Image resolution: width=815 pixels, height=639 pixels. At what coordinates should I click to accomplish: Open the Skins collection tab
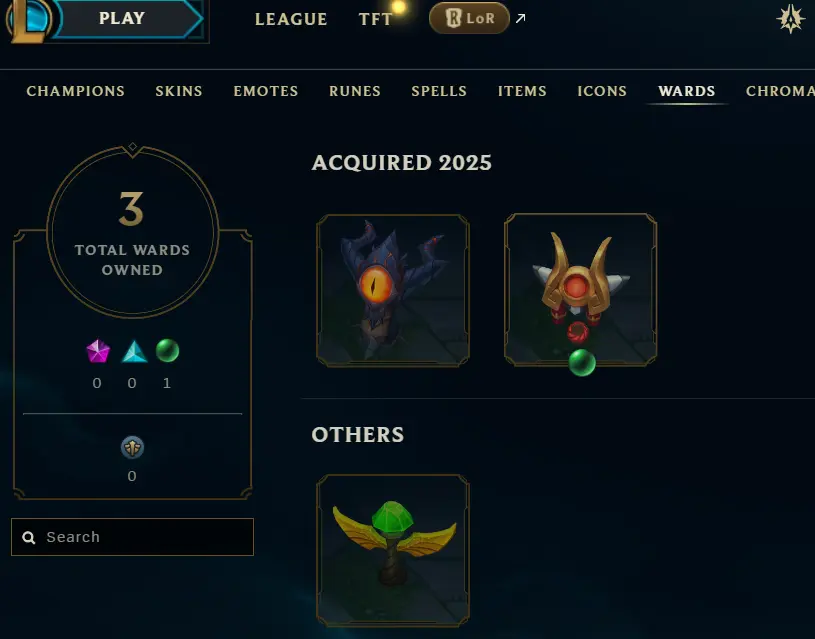tap(179, 91)
